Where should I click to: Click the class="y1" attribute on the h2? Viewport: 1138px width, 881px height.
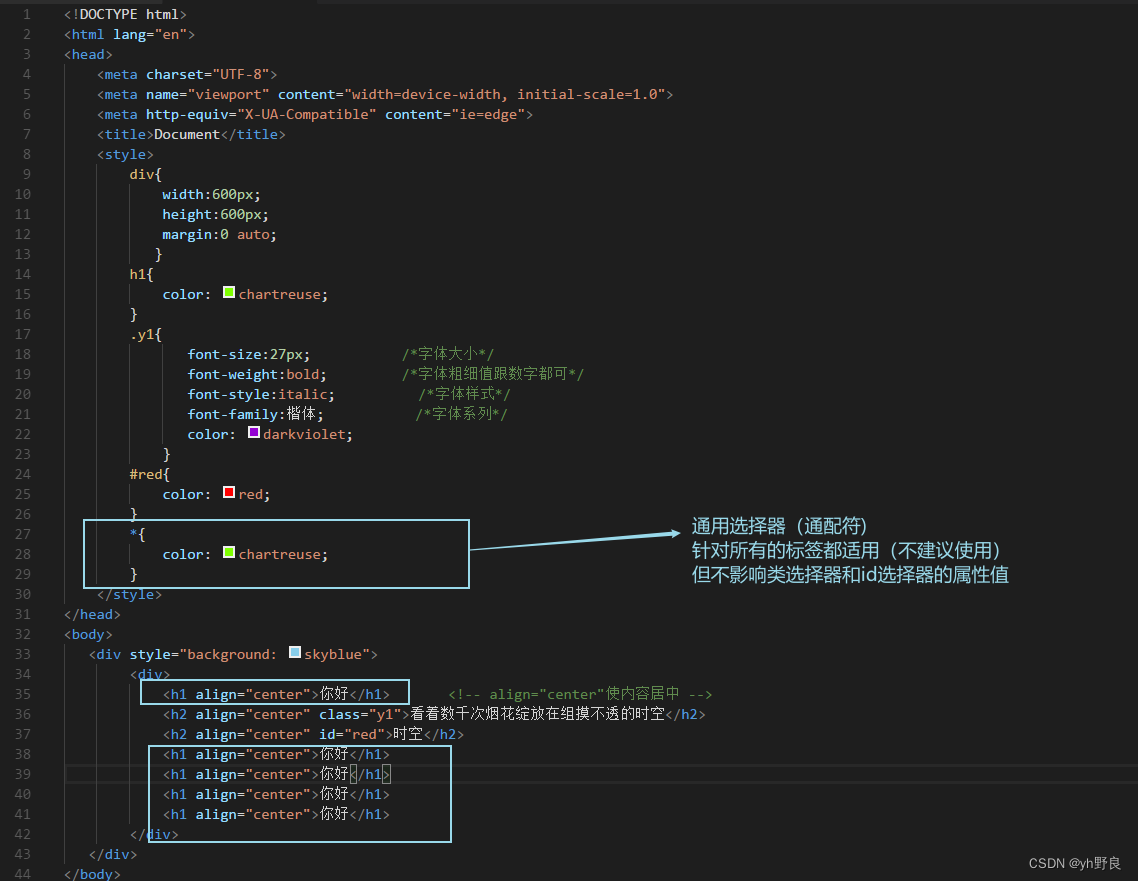tap(360, 715)
